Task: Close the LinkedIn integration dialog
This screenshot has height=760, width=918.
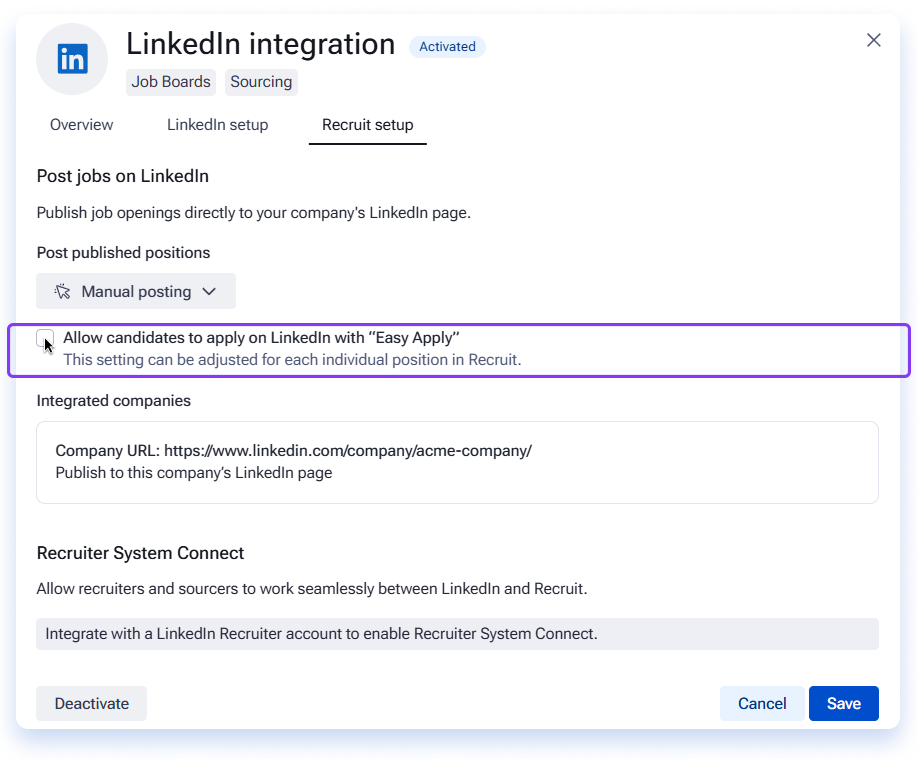Action: [x=874, y=40]
